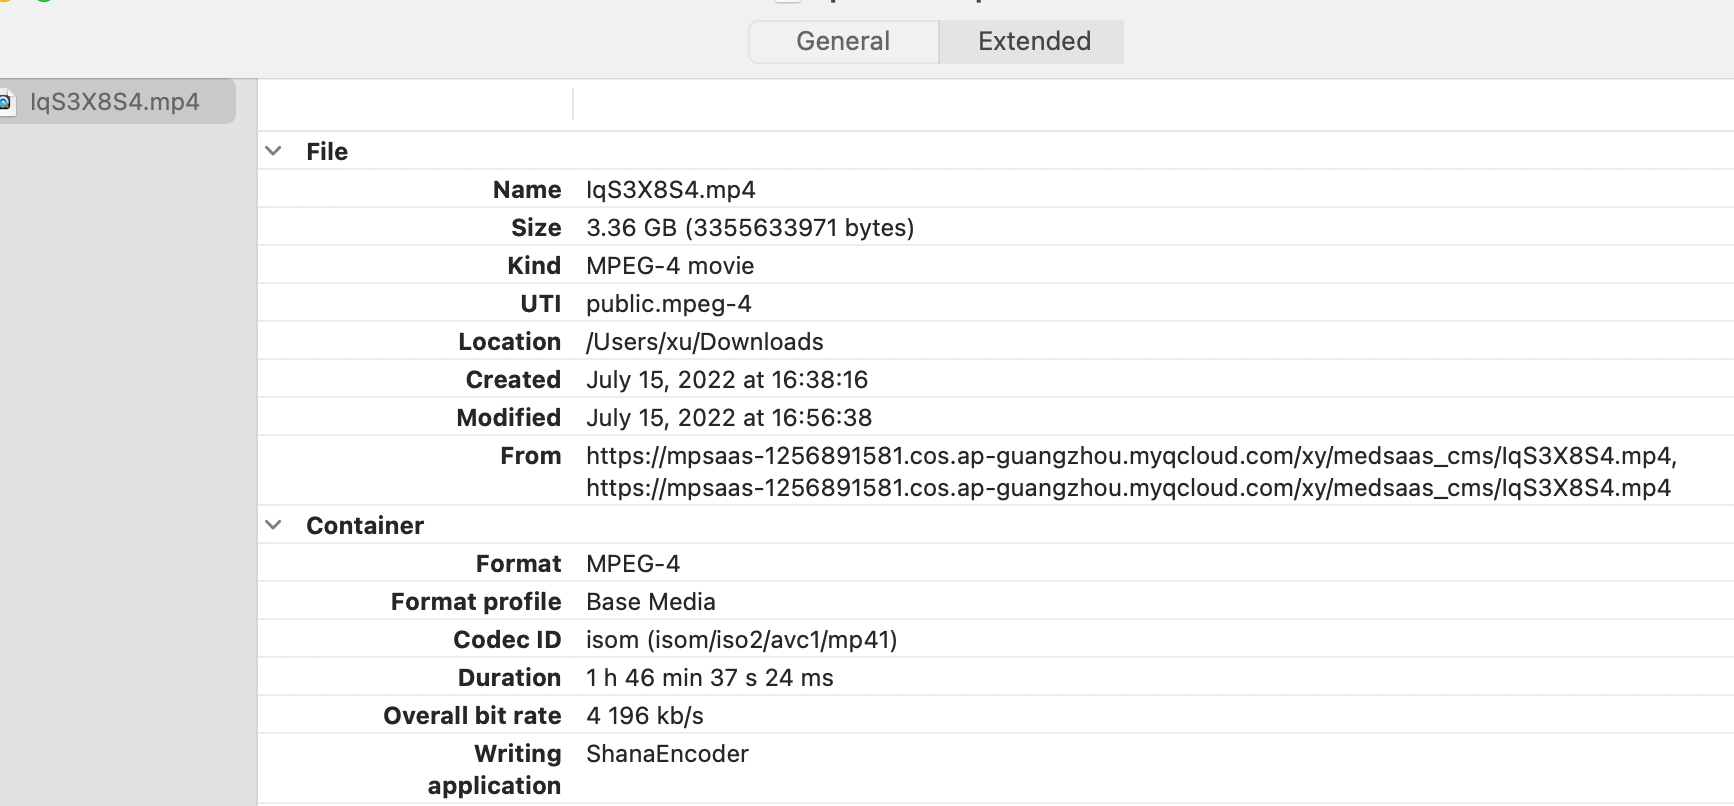The width and height of the screenshot is (1734, 806).
Task: Select the Codec ID isom value
Action: (740, 640)
